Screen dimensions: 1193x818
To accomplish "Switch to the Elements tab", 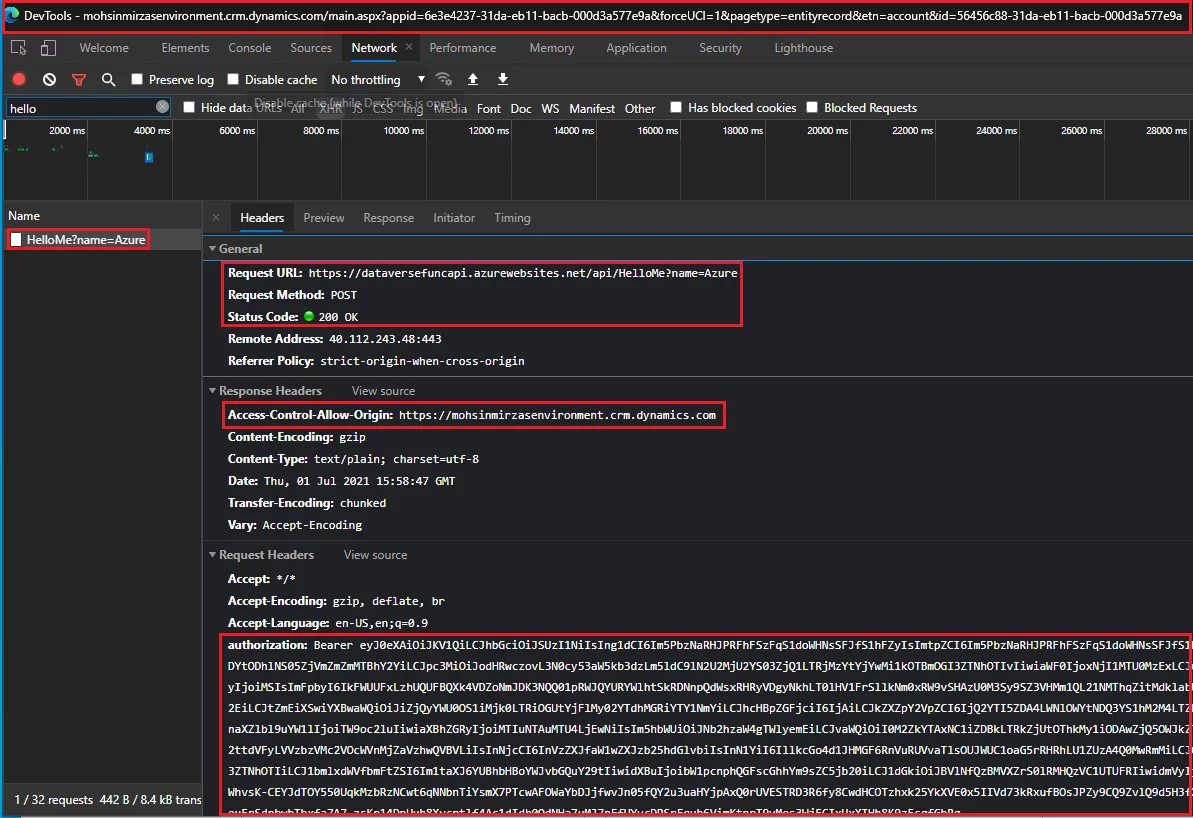I will [x=185, y=47].
